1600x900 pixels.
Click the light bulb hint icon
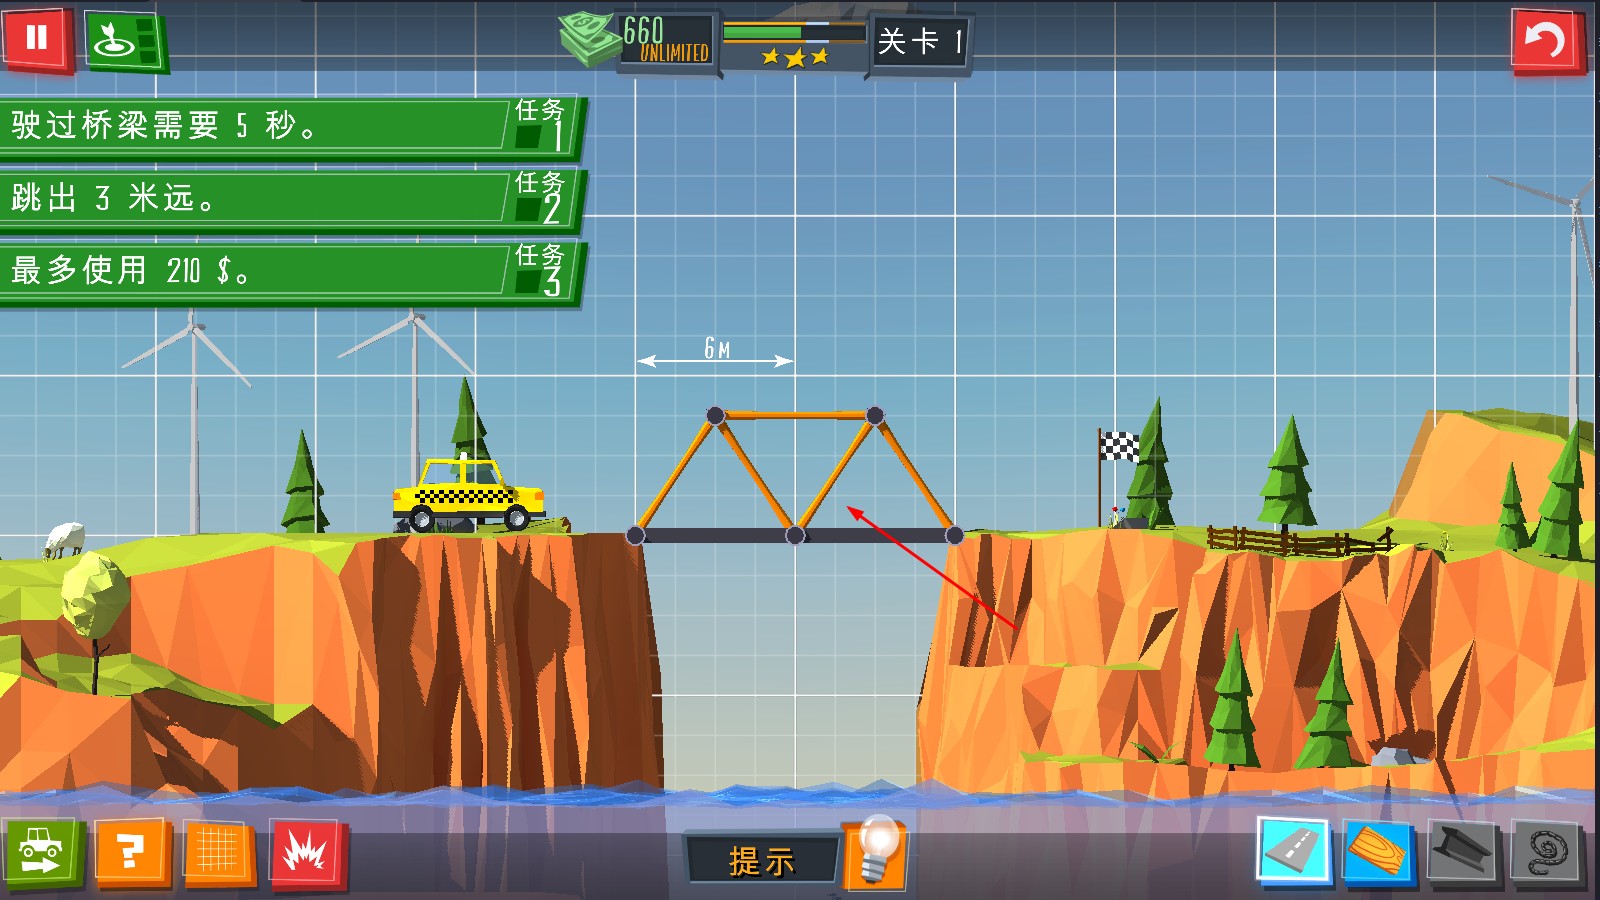[876, 852]
